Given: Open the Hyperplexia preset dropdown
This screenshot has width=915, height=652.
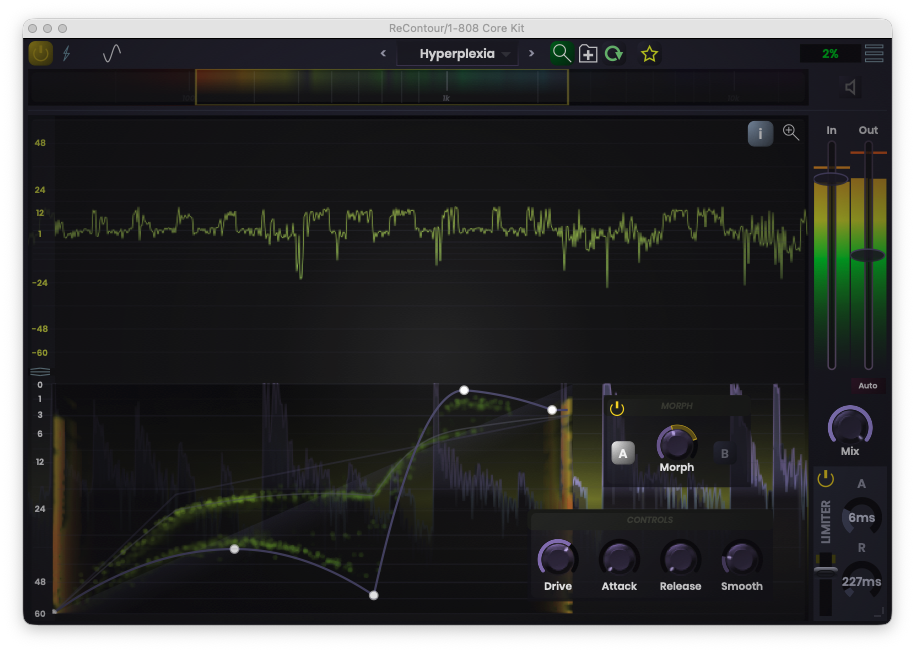Looking at the screenshot, I should [458, 54].
